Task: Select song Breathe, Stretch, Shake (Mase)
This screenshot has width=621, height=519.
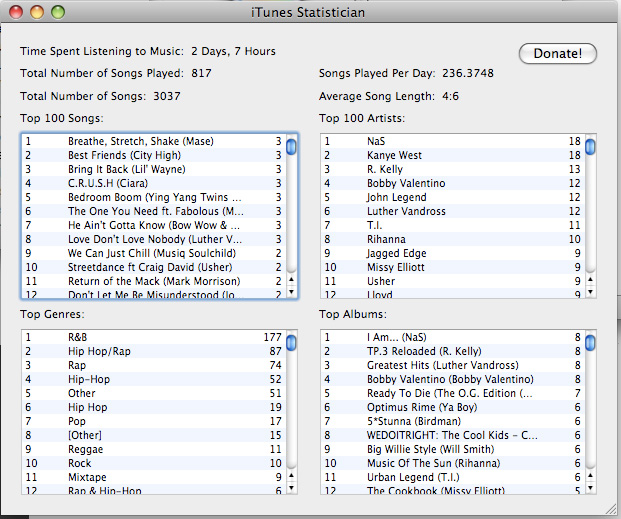Action: [x=154, y=141]
